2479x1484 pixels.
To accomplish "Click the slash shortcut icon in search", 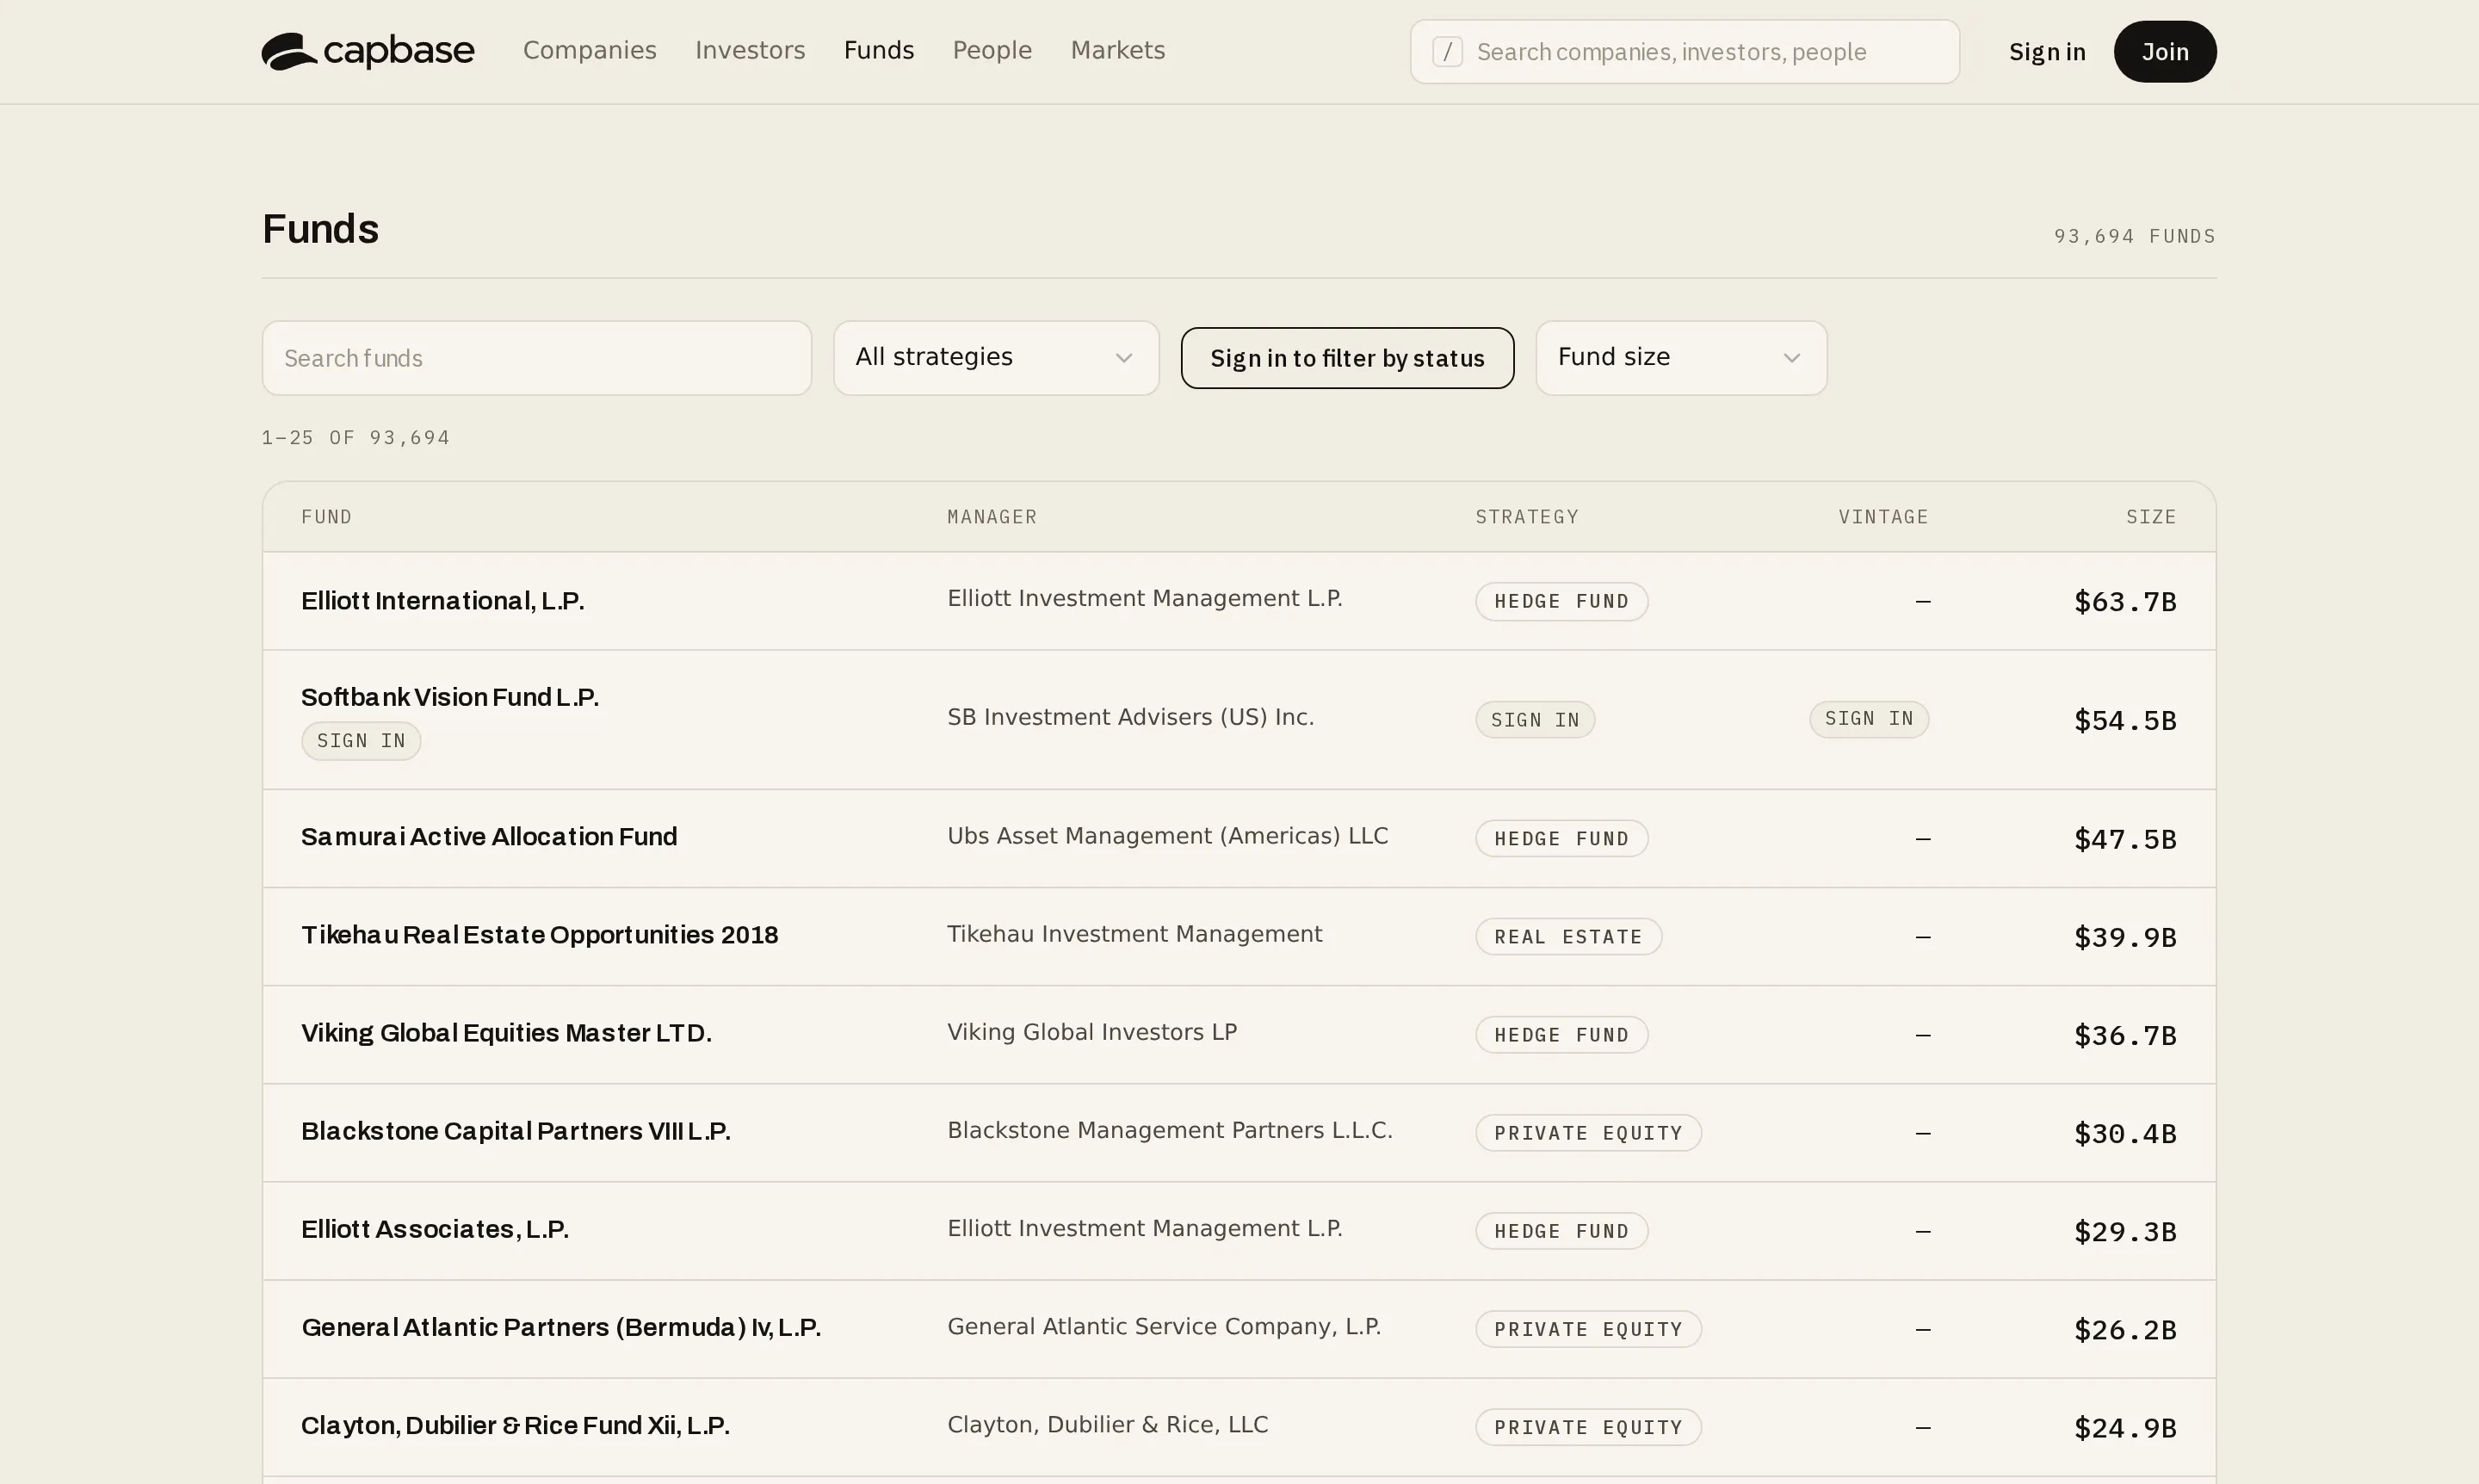I will [x=1447, y=51].
